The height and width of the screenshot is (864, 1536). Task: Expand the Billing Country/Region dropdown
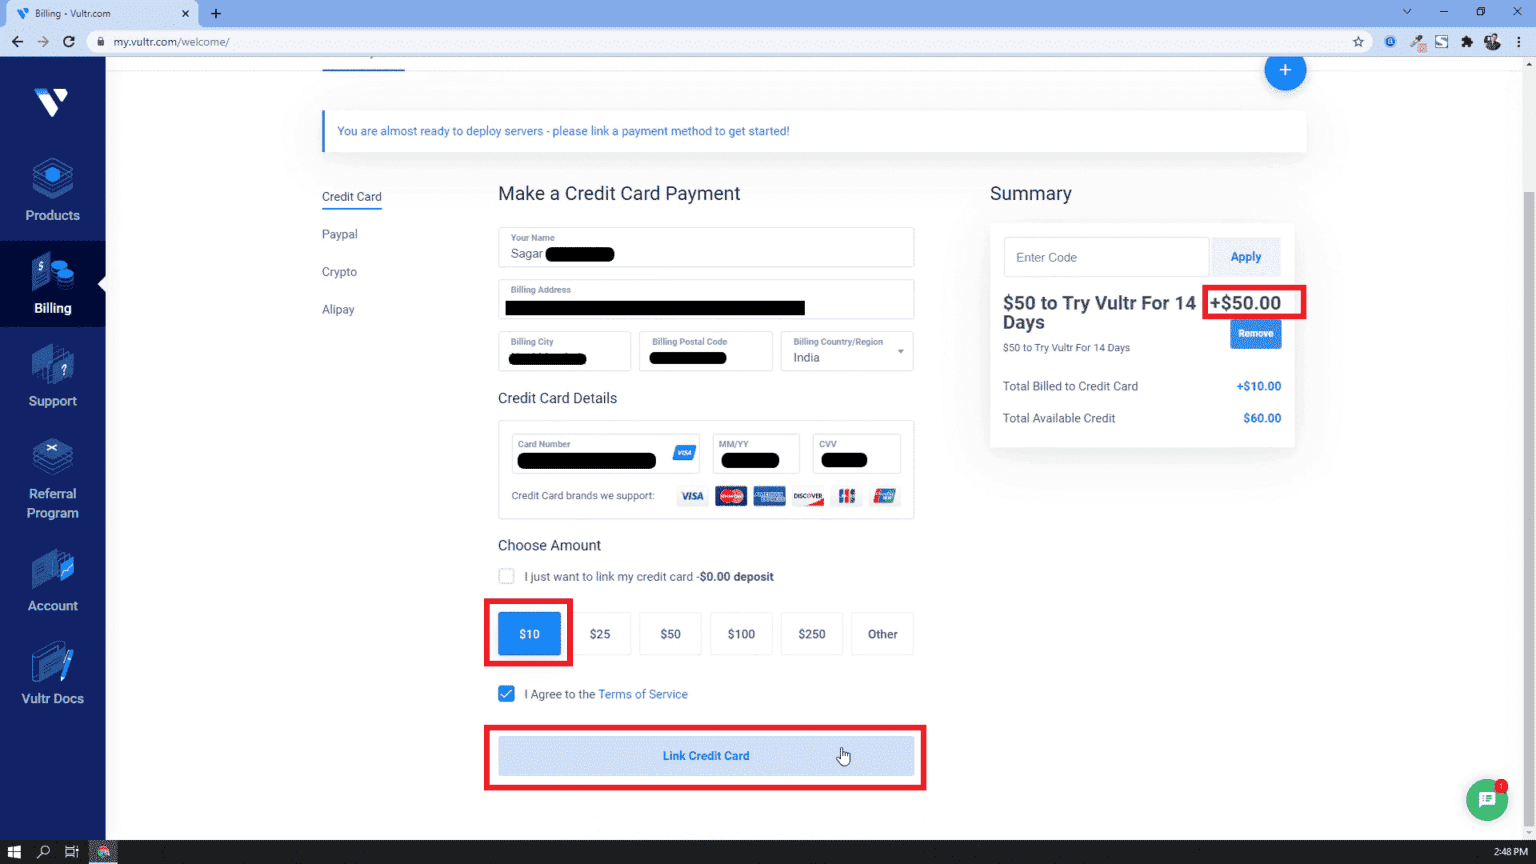[x=847, y=351]
